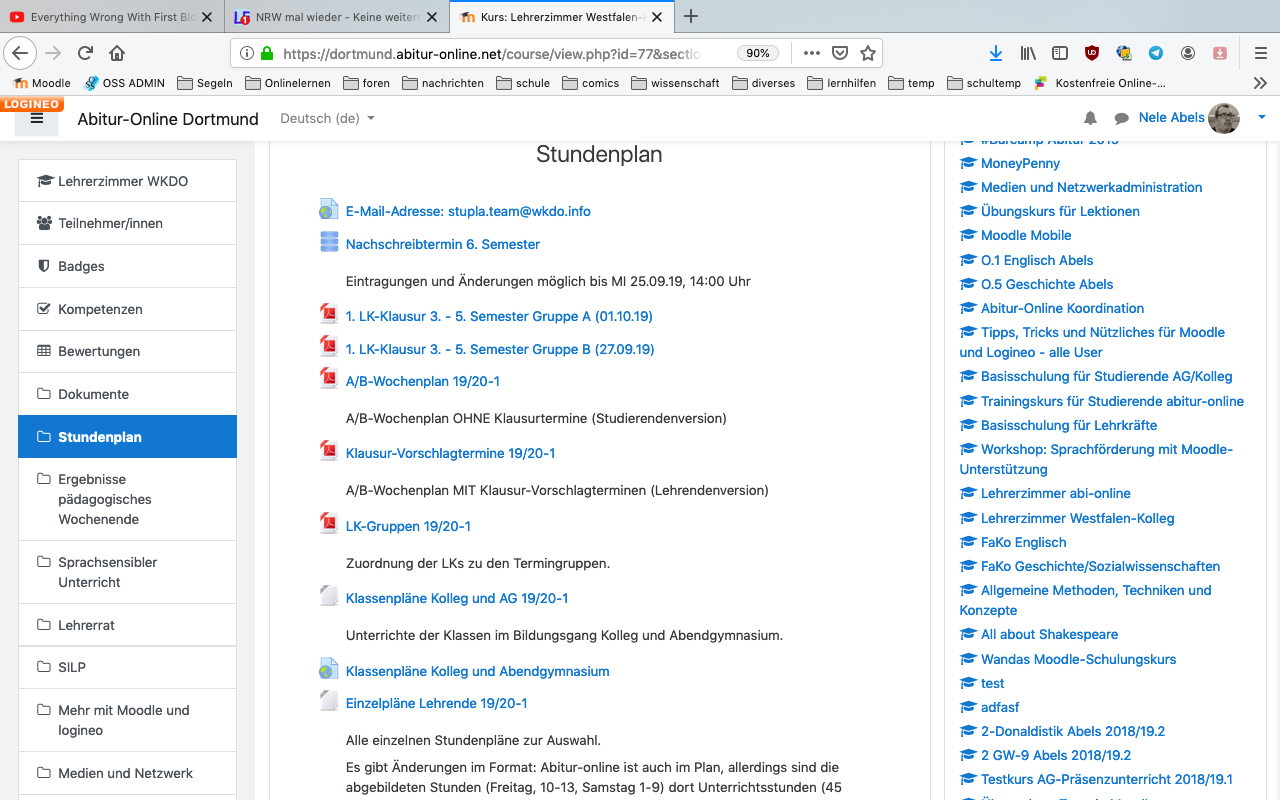Bookmark page with the star icon

coord(868,53)
